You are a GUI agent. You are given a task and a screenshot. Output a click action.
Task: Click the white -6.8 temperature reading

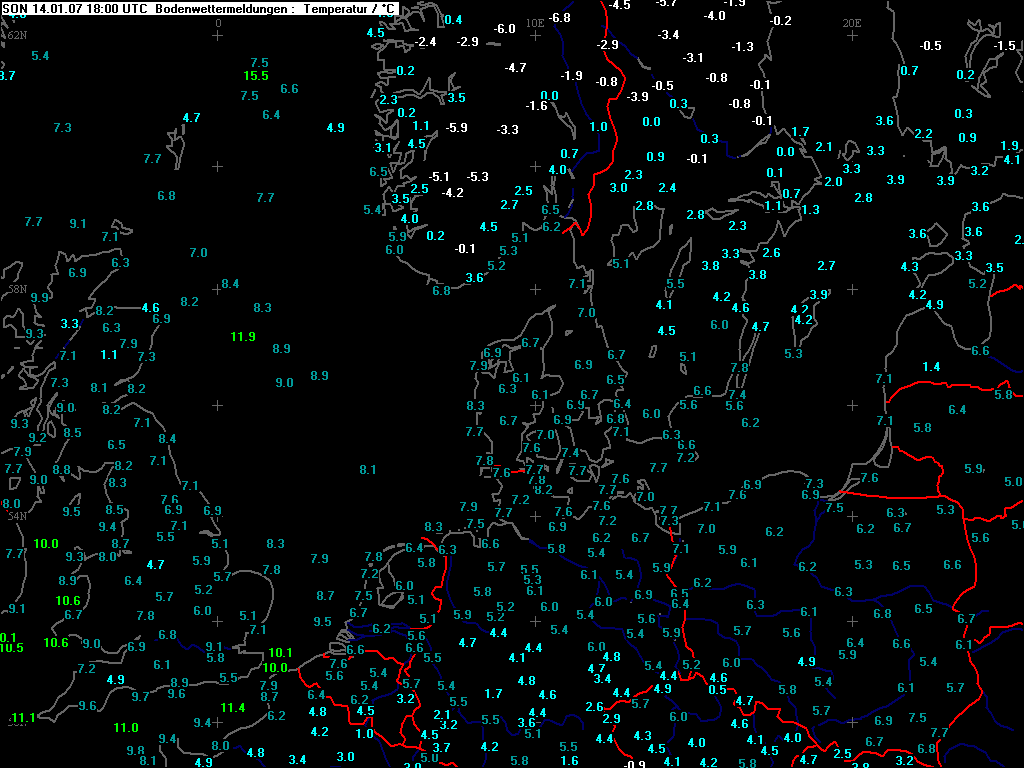click(560, 18)
